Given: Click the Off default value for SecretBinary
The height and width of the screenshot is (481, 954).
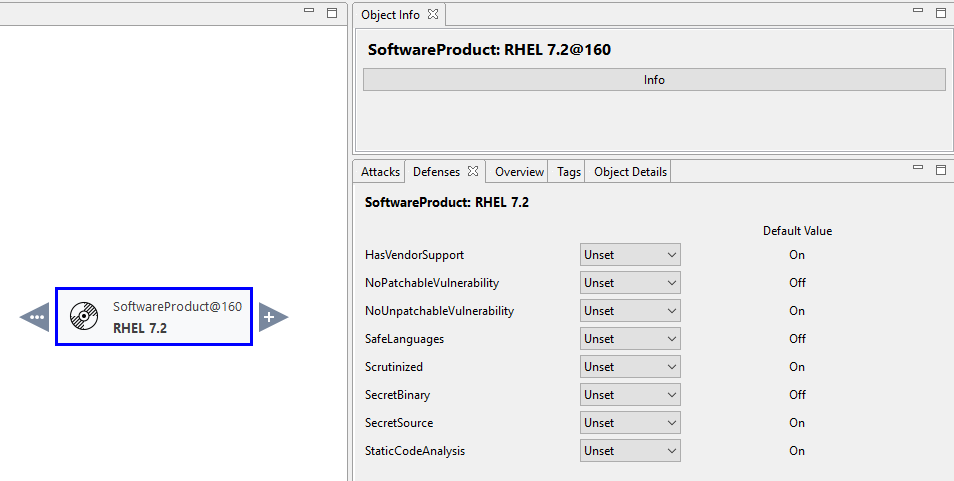Looking at the screenshot, I should [x=797, y=395].
